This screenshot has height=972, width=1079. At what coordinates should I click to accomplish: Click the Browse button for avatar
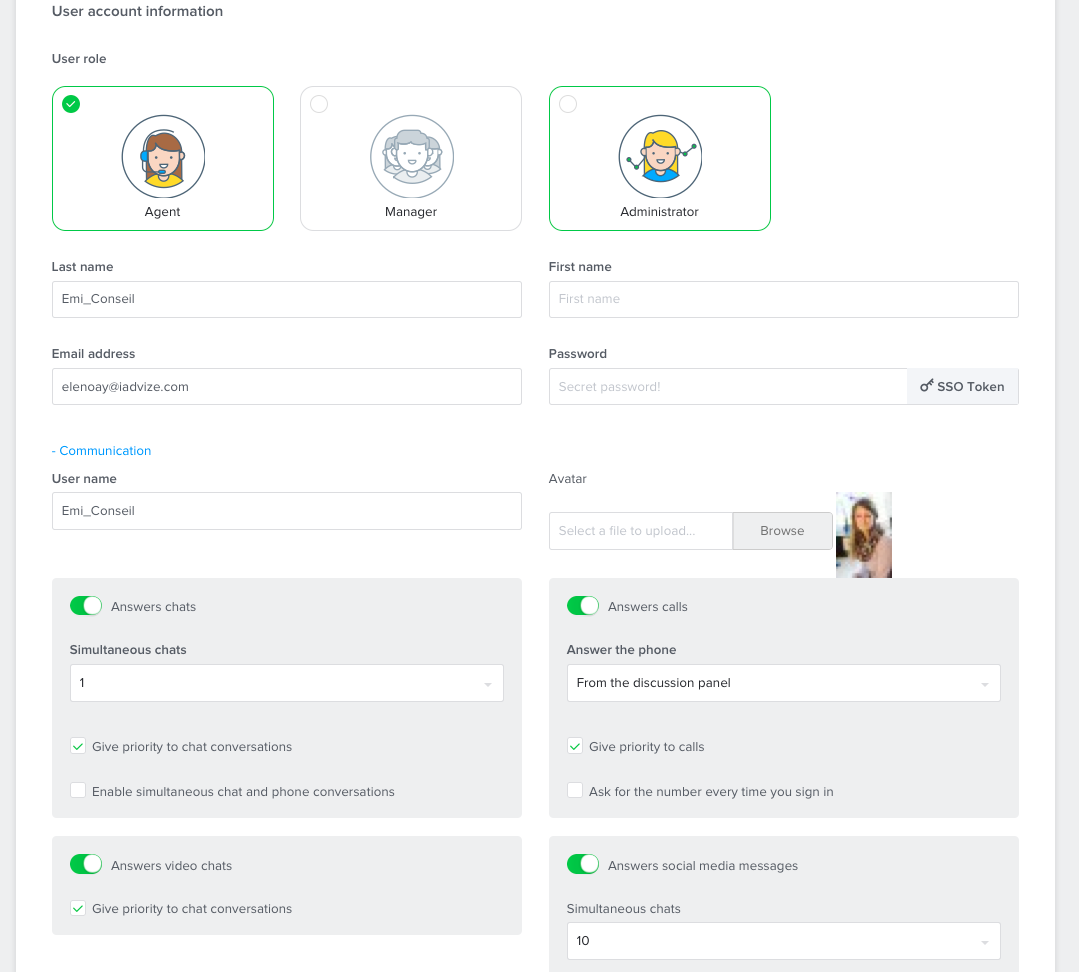[x=782, y=531]
